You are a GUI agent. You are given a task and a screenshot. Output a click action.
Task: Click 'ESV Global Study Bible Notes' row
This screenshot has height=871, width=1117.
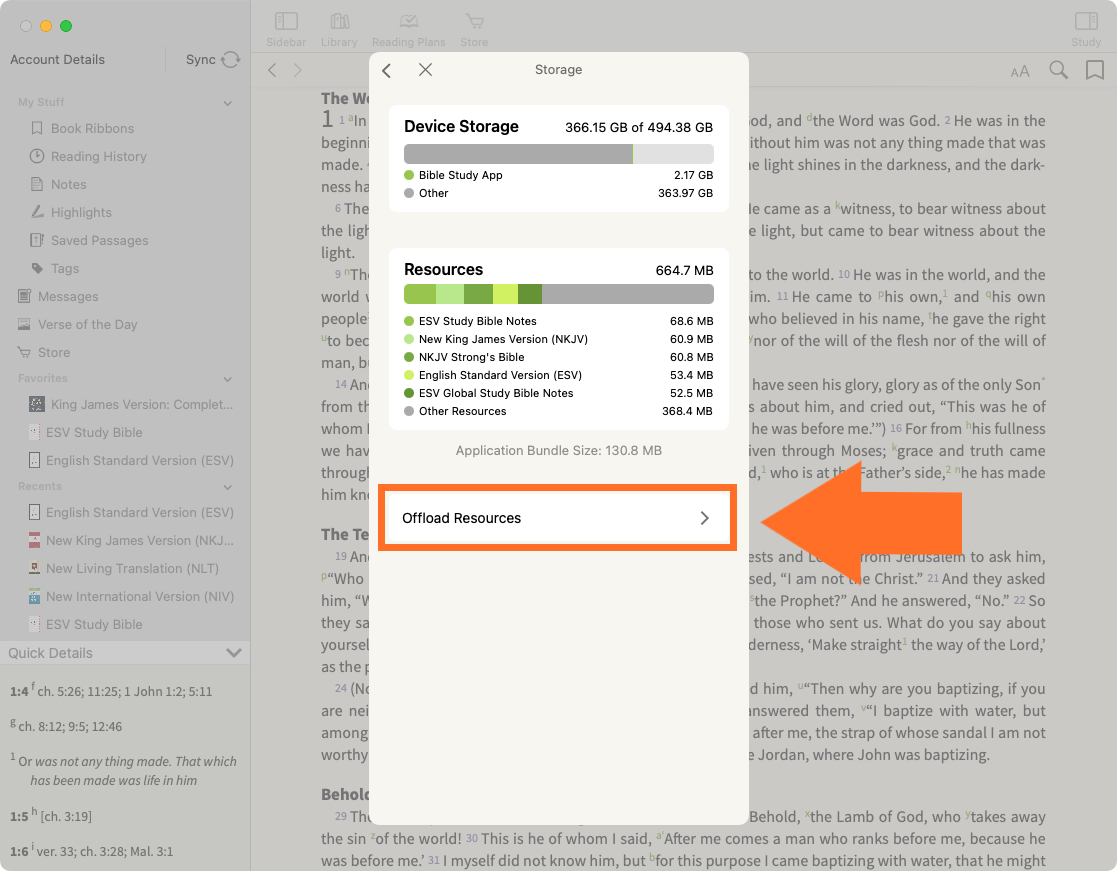558,393
